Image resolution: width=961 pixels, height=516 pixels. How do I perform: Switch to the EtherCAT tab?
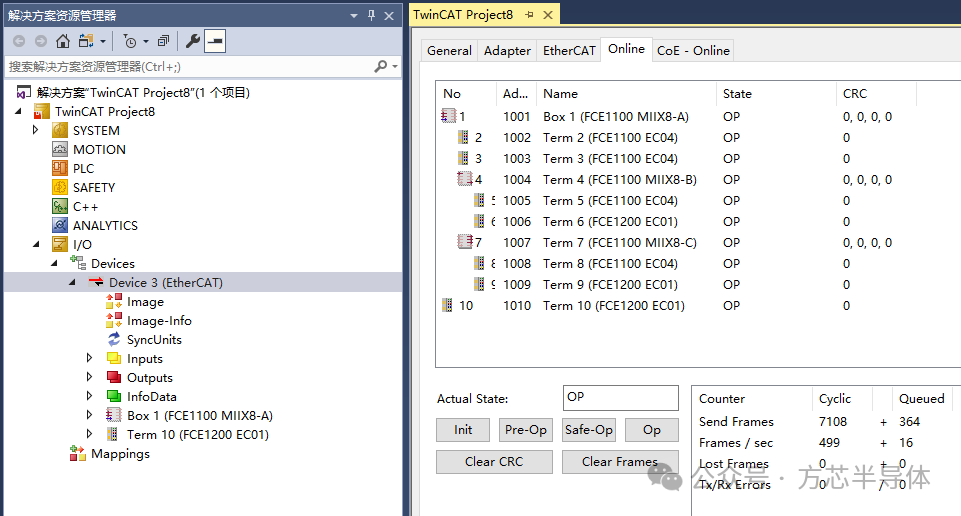point(569,50)
